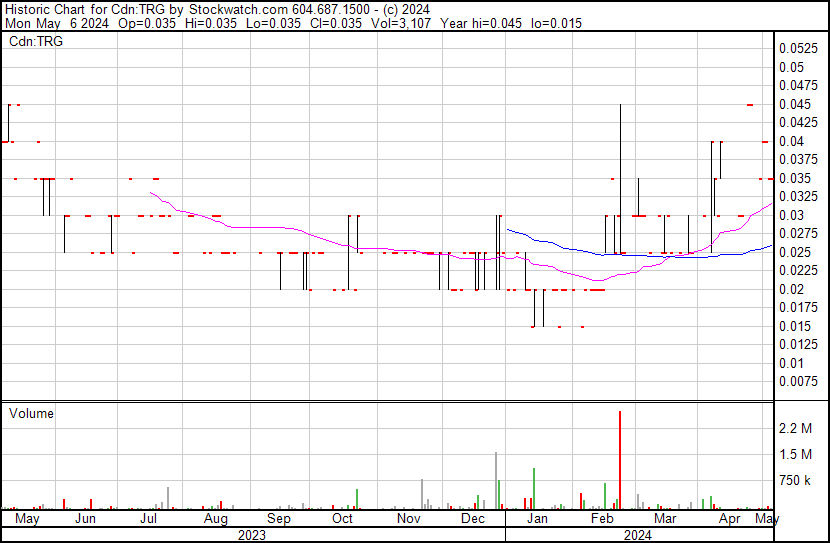Click the 0.01 price axis label
Image resolution: width=830 pixels, height=543 pixels.
coord(791,363)
